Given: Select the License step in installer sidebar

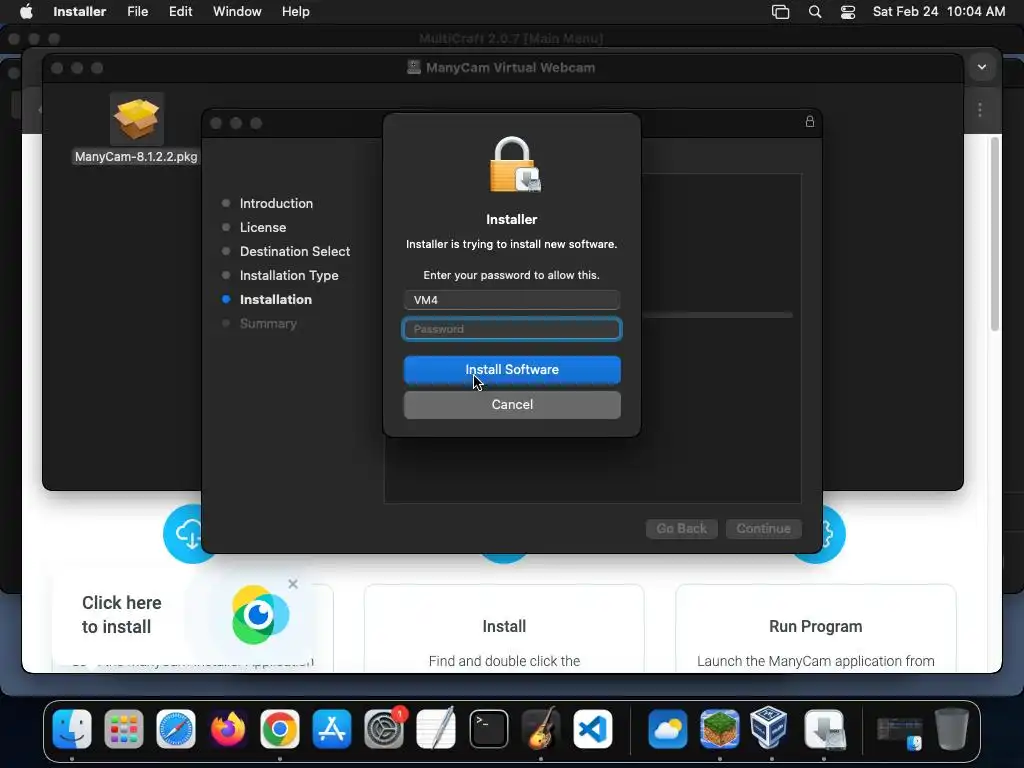Looking at the screenshot, I should [x=263, y=227].
